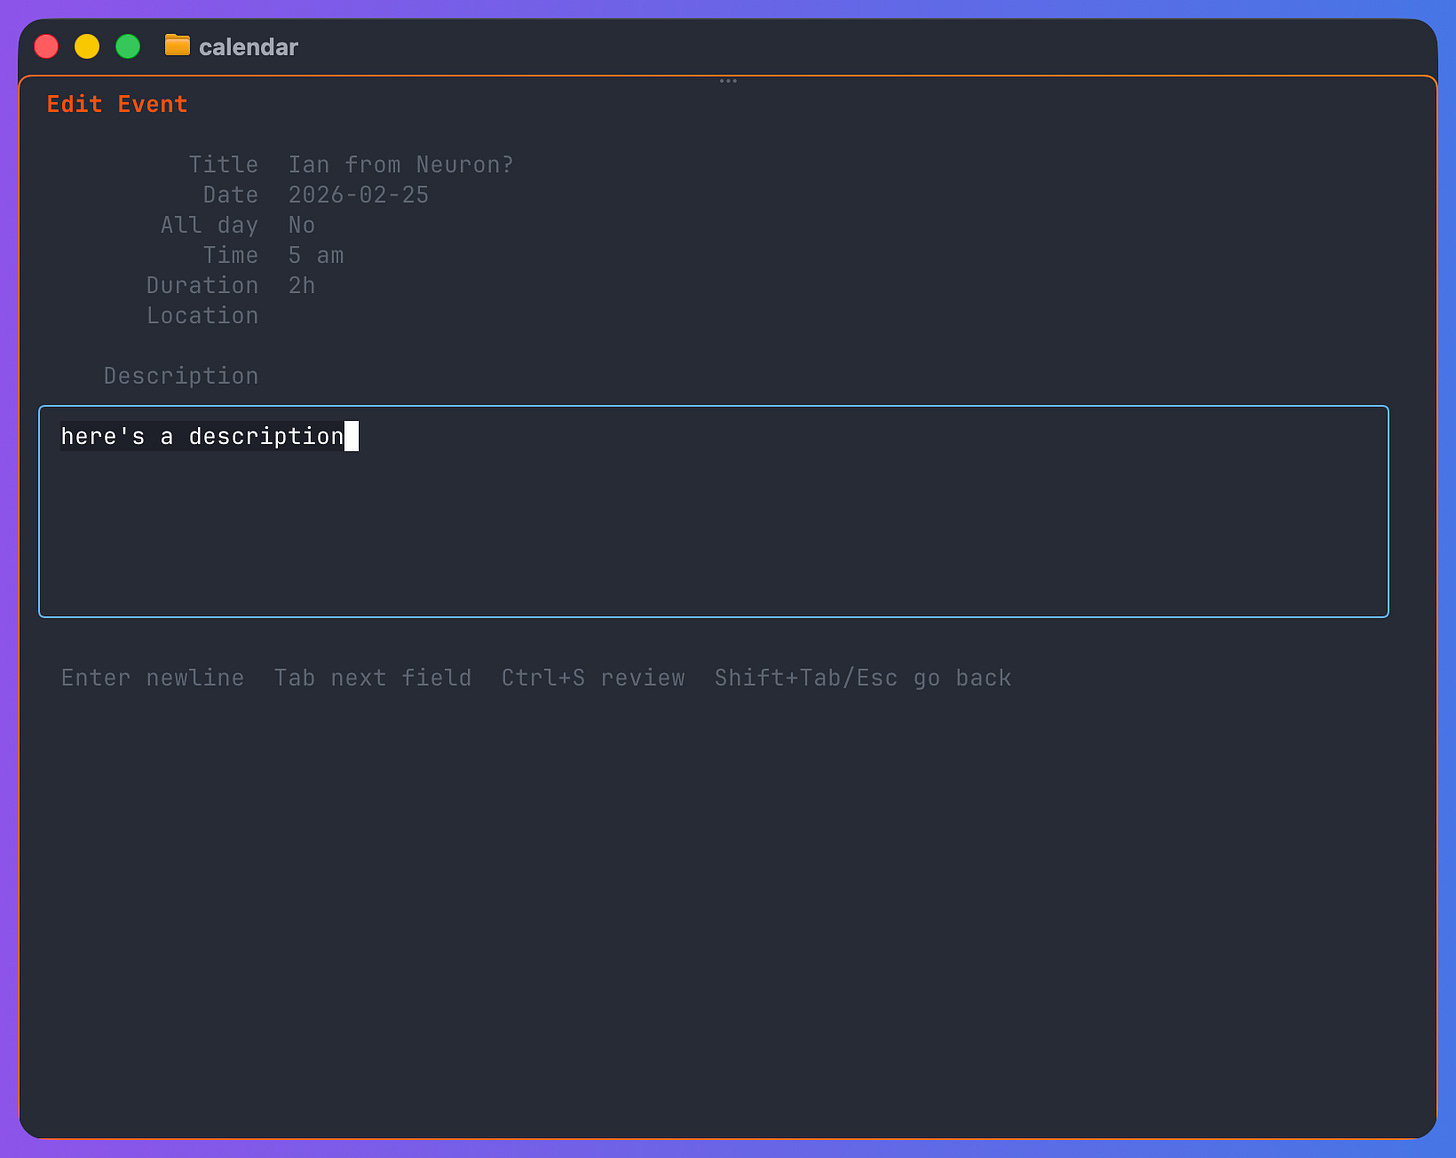This screenshot has height=1158, width=1456.
Task: Click the Title value "Ian from Neuron?"
Action: 401,165
